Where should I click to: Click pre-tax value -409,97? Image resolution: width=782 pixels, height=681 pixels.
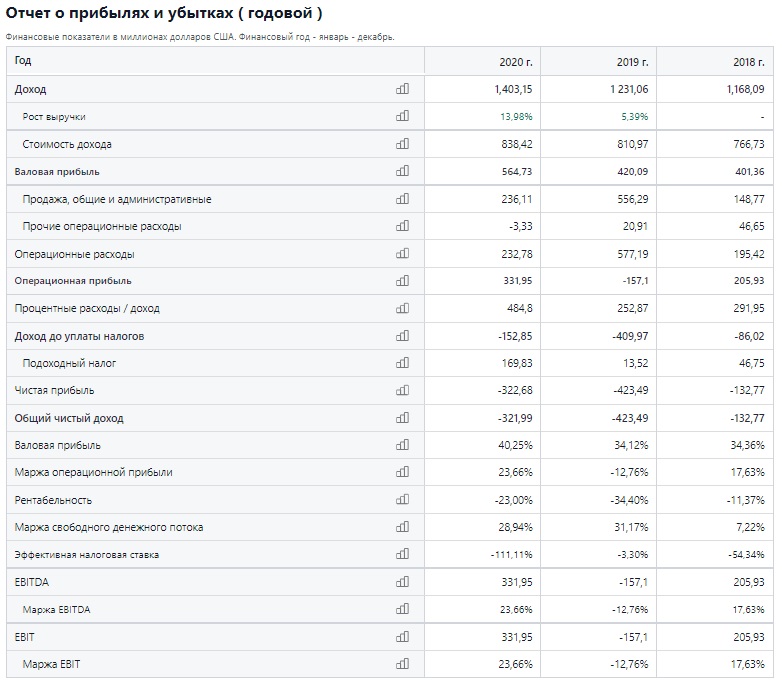tap(630, 336)
